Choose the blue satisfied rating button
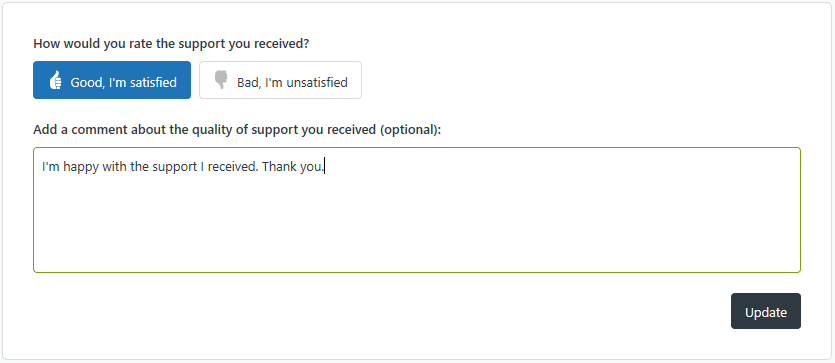This screenshot has width=835, height=363. (x=112, y=80)
